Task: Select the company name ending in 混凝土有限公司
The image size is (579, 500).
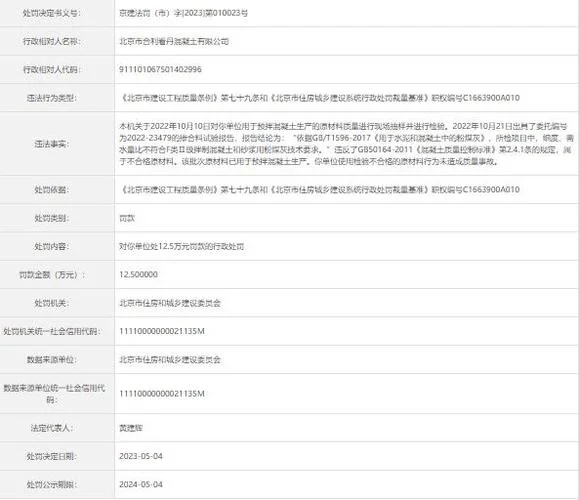Action: coord(174,41)
